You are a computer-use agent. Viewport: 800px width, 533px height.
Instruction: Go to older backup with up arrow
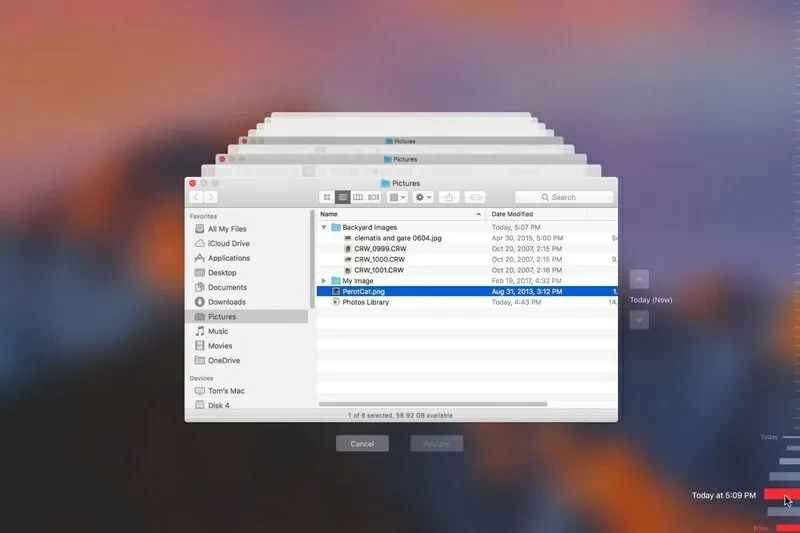639,280
